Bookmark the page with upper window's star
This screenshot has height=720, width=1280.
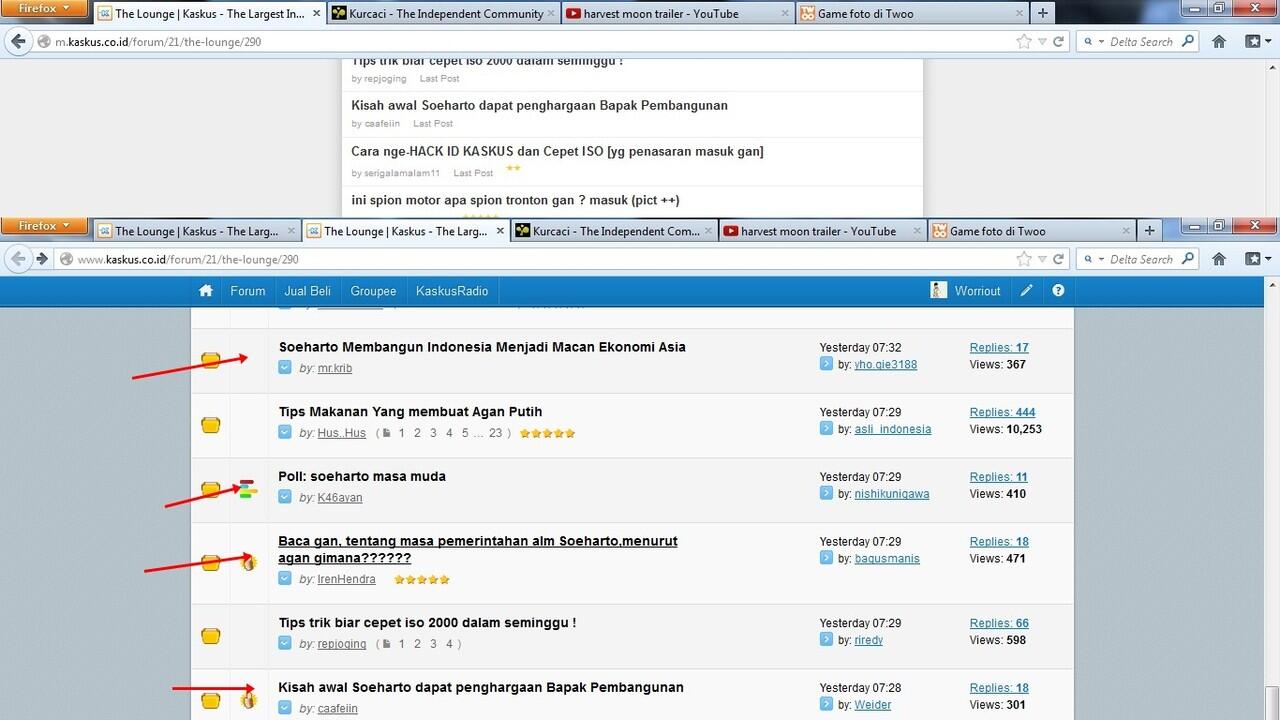(1023, 42)
